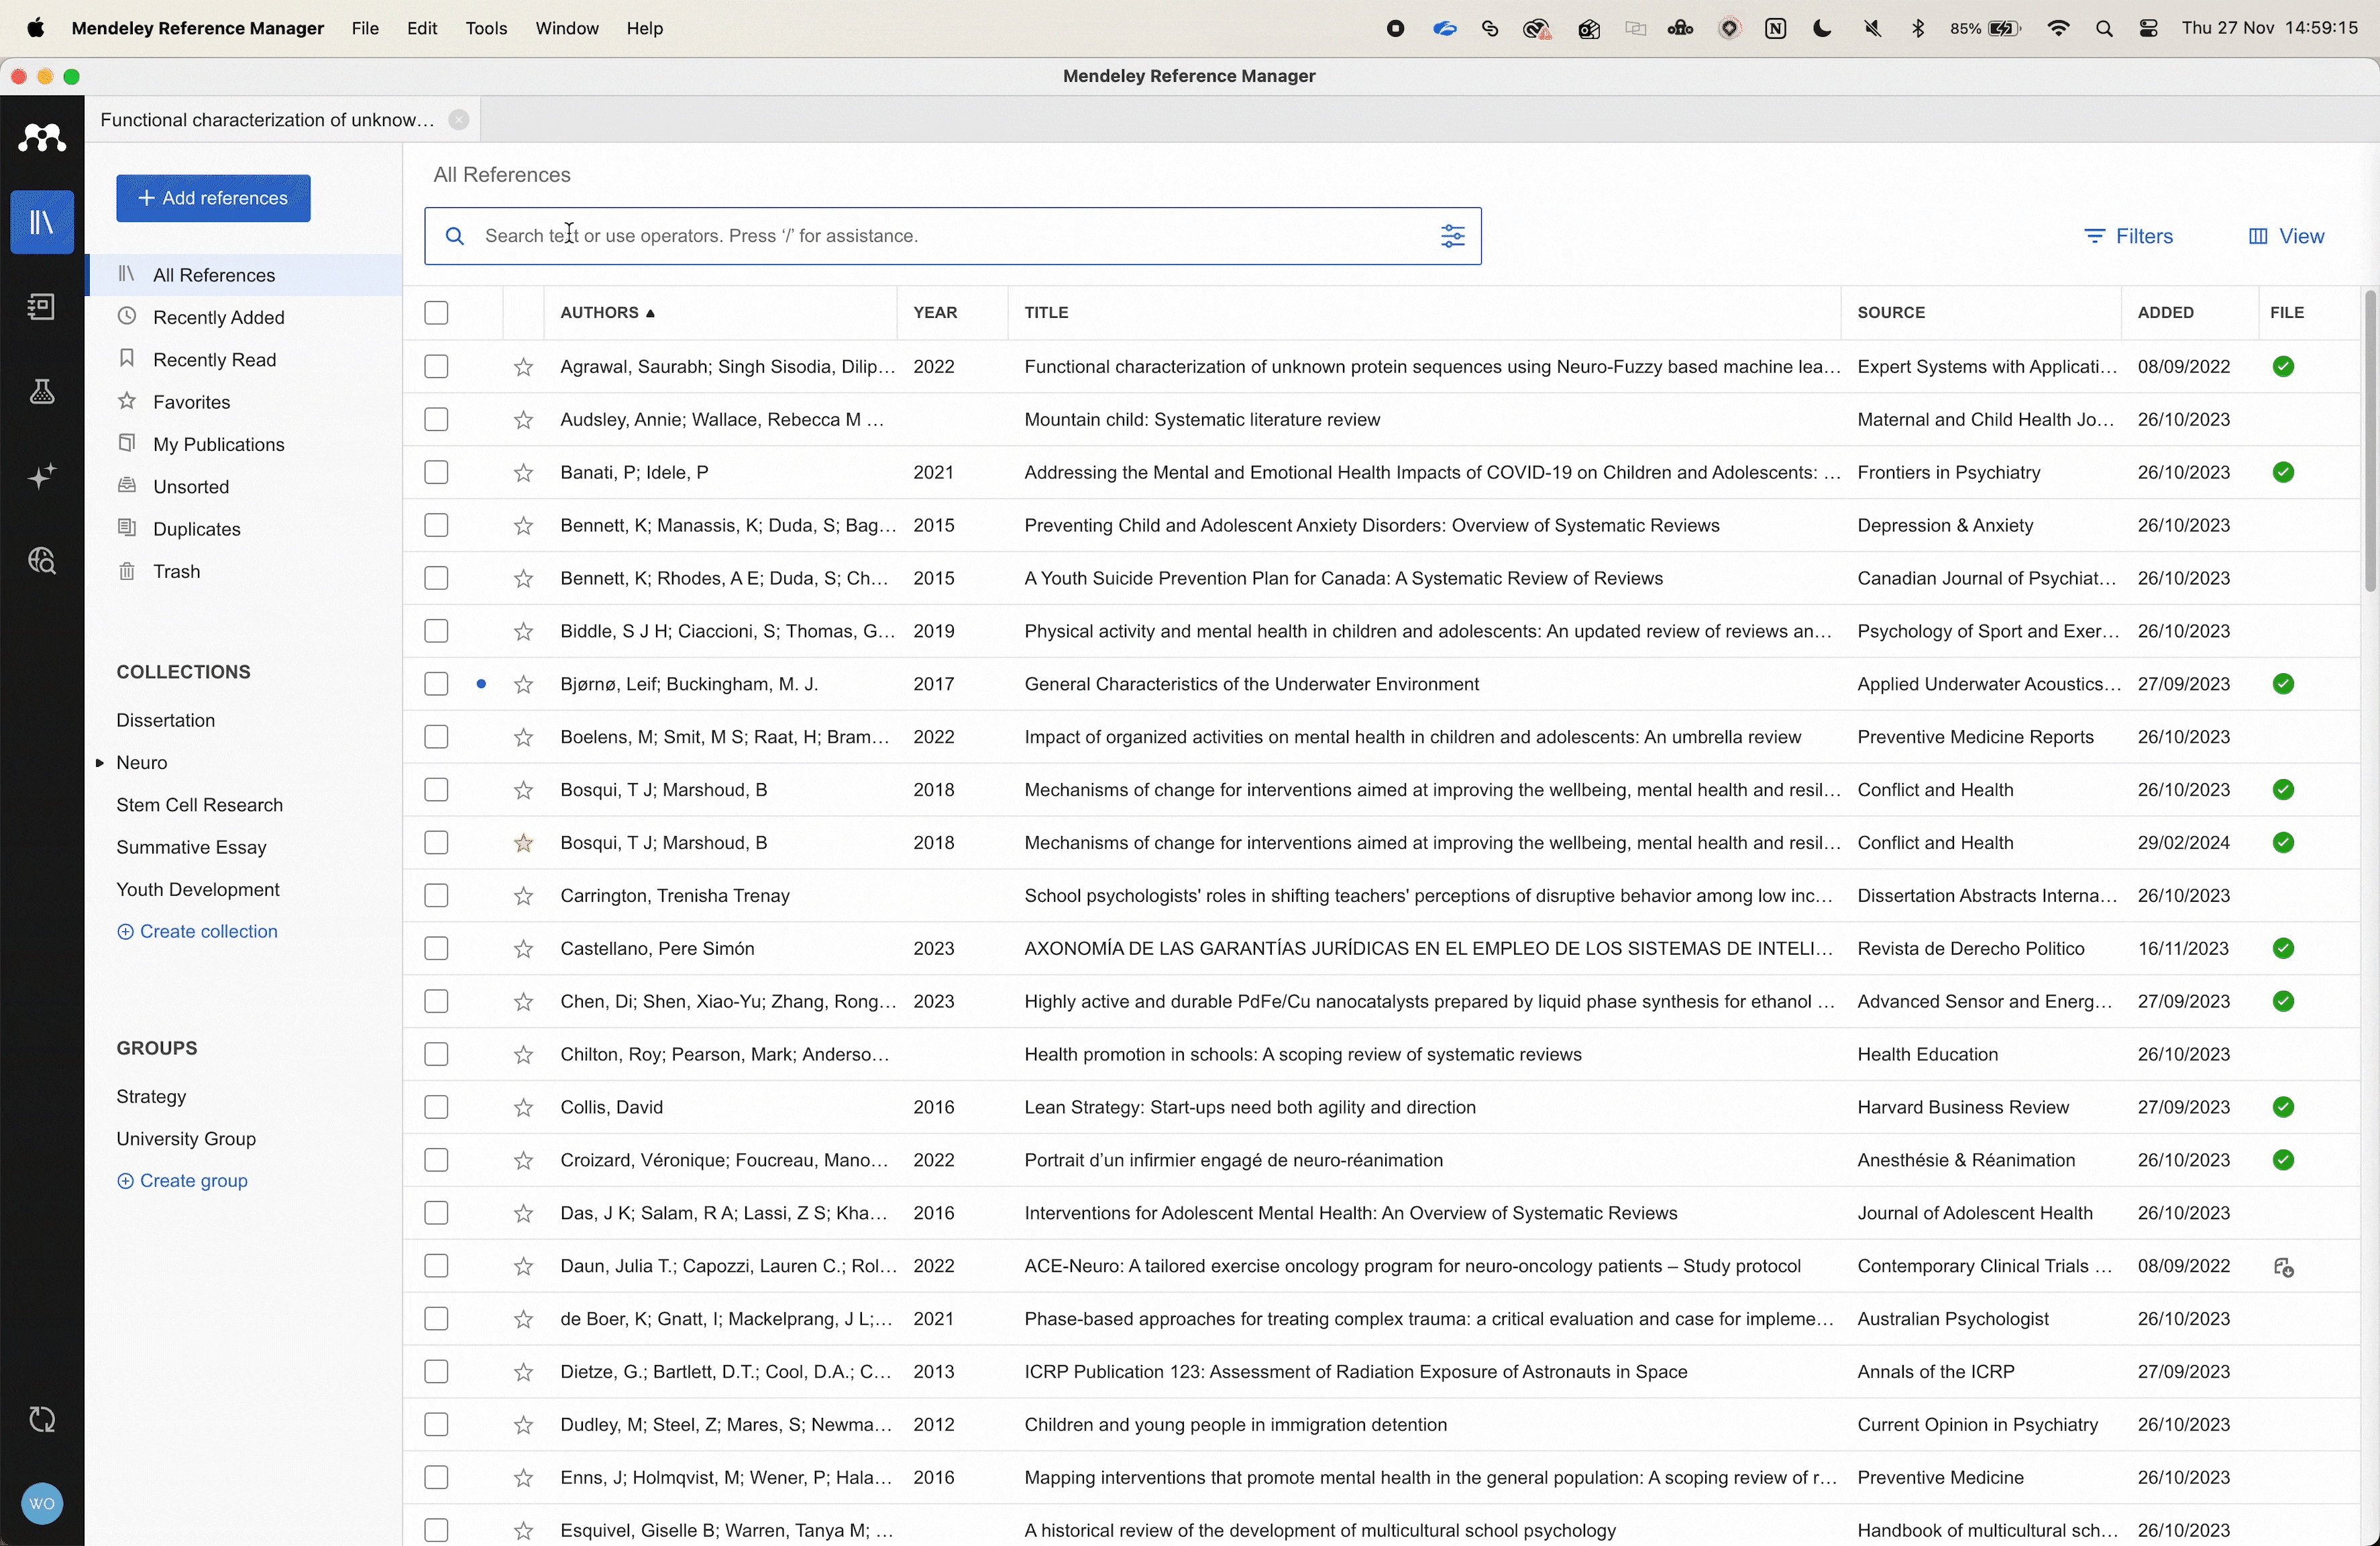Viewport: 2380px width, 1546px height.
Task: Open the Library icon in left sidebar
Action: [42, 222]
